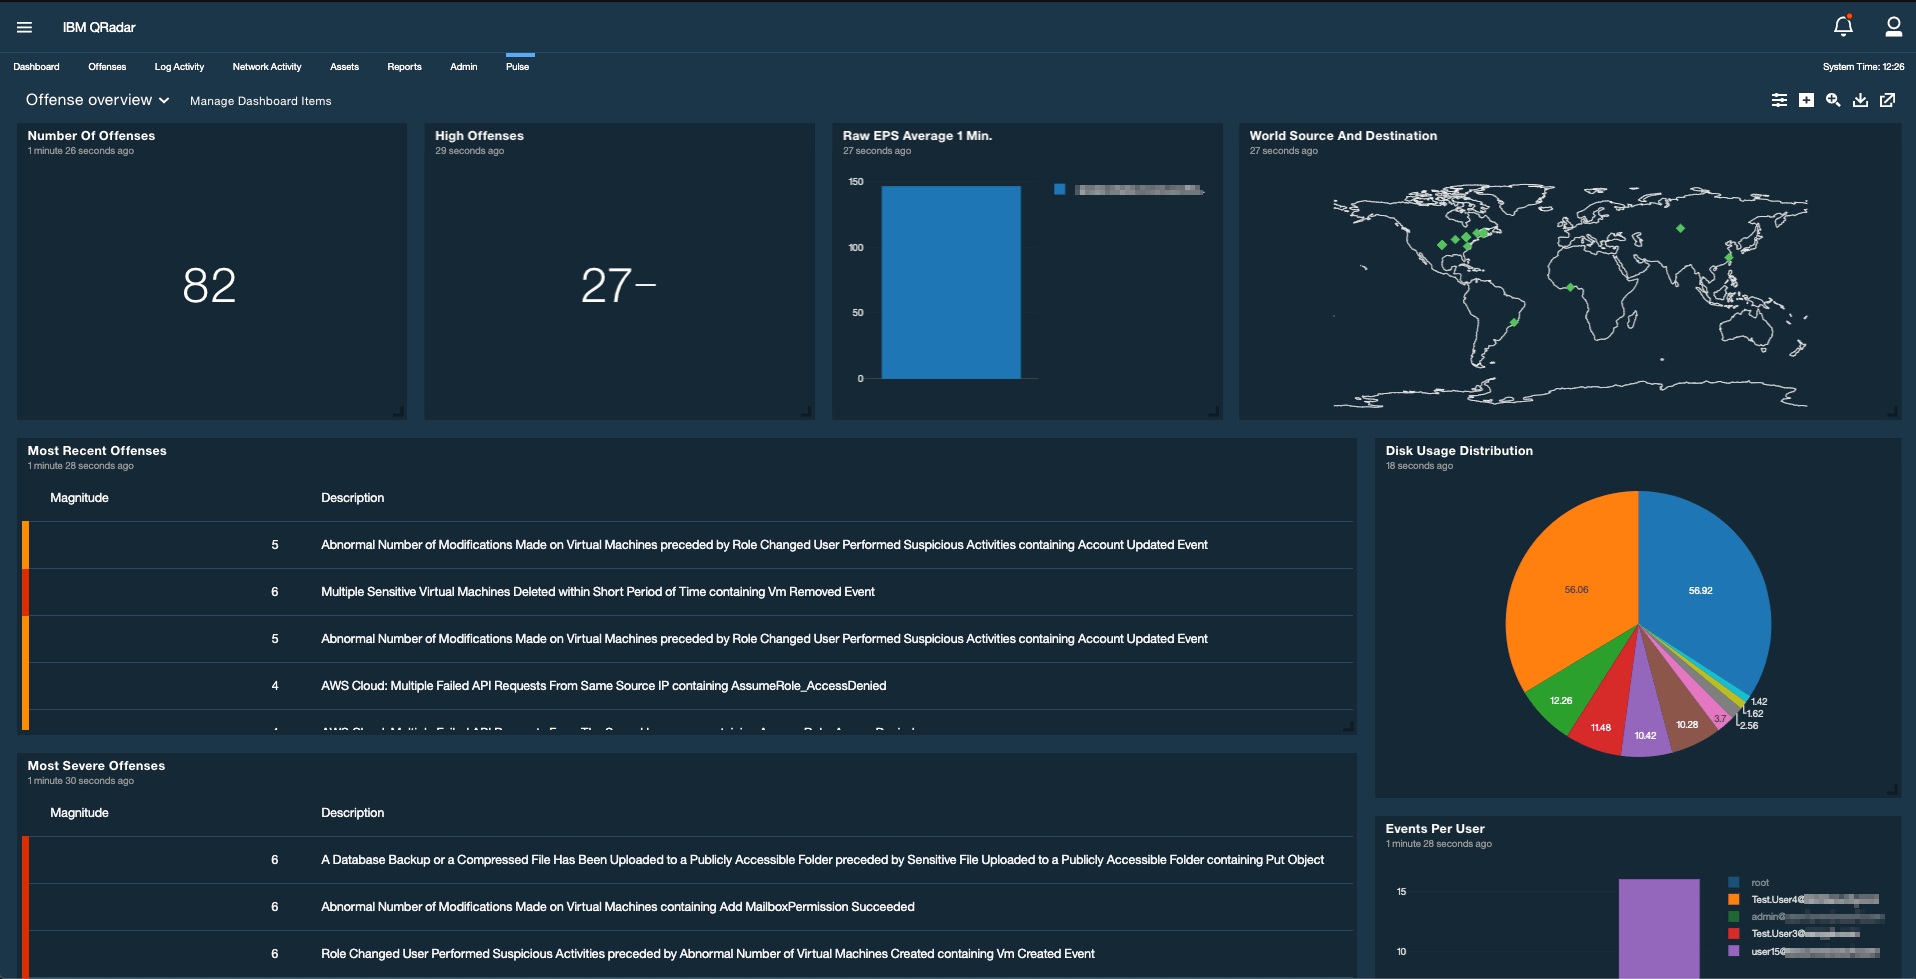Open the dashboard filter settings sliders icon
This screenshot has width=1916, height=979.
[x=1779, y=100]
